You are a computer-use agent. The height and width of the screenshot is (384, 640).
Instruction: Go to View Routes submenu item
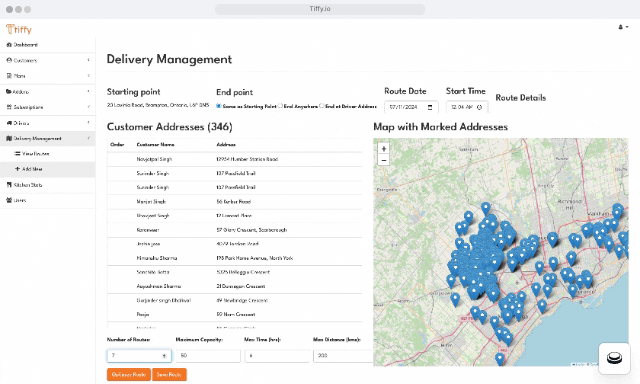(47, 154)
